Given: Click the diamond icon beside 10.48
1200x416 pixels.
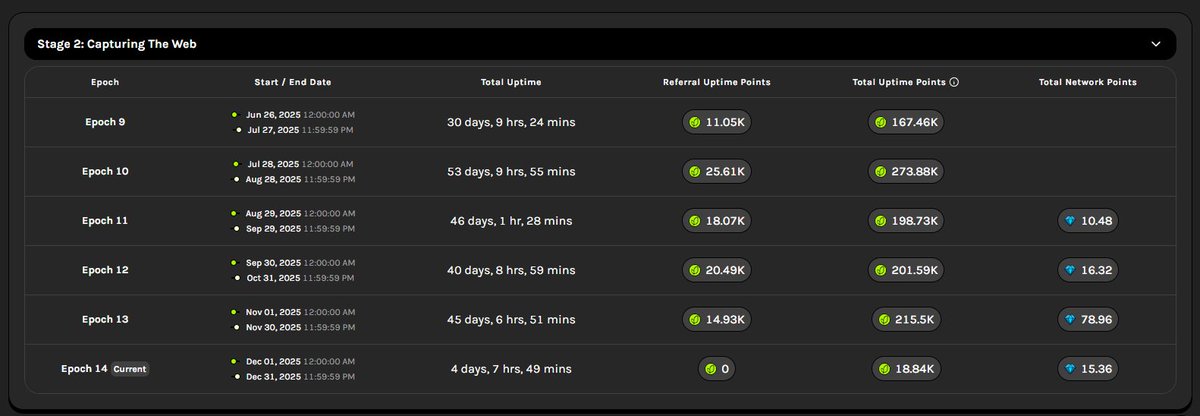Looking at the screenshot, I should point(1071,220).
